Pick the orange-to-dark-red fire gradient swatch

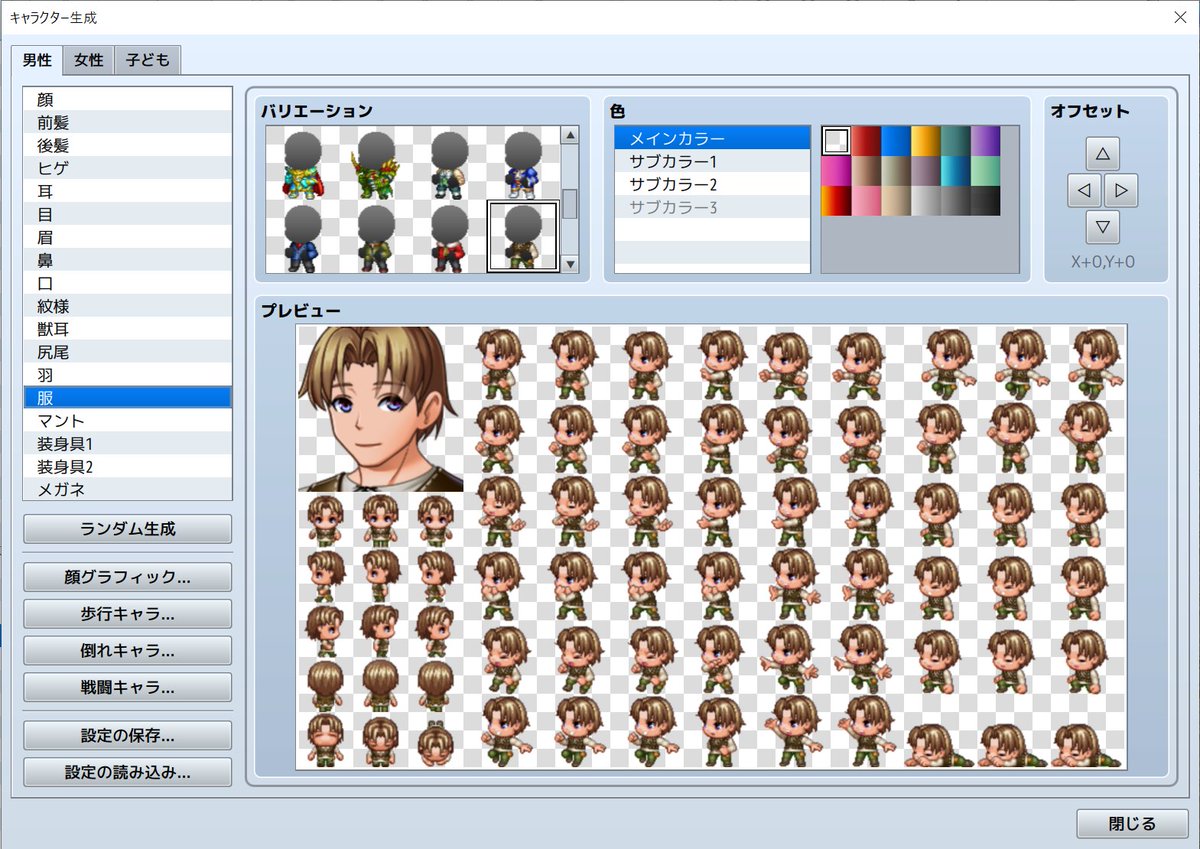point(836,201)
